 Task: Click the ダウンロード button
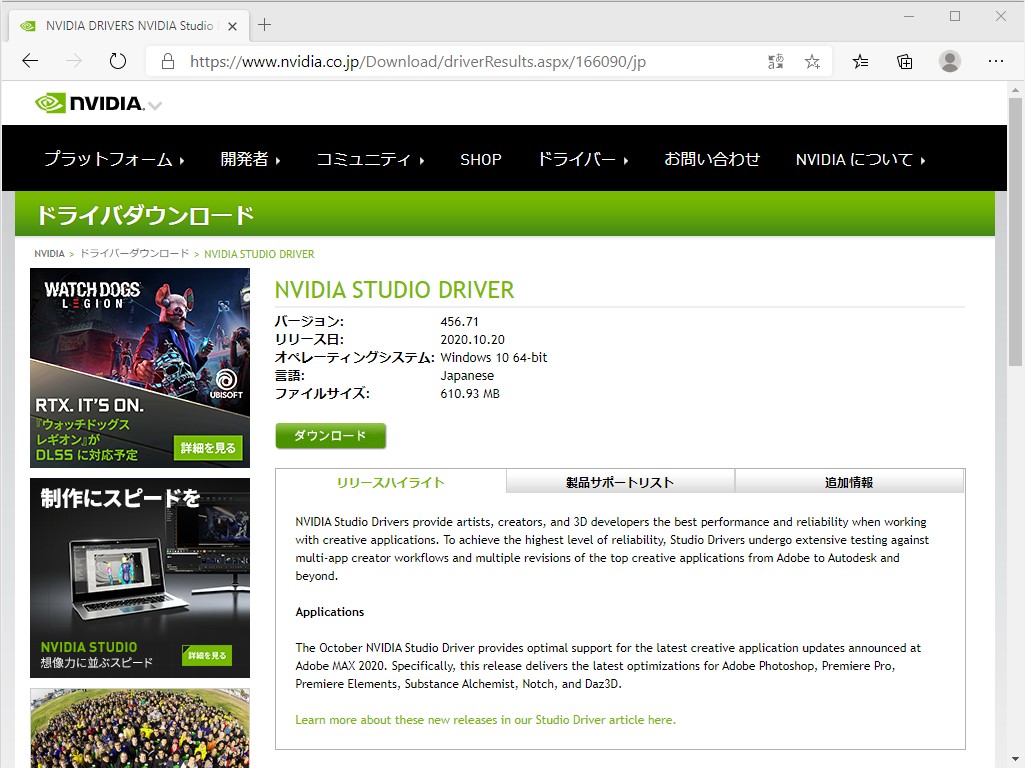point(330,435)
